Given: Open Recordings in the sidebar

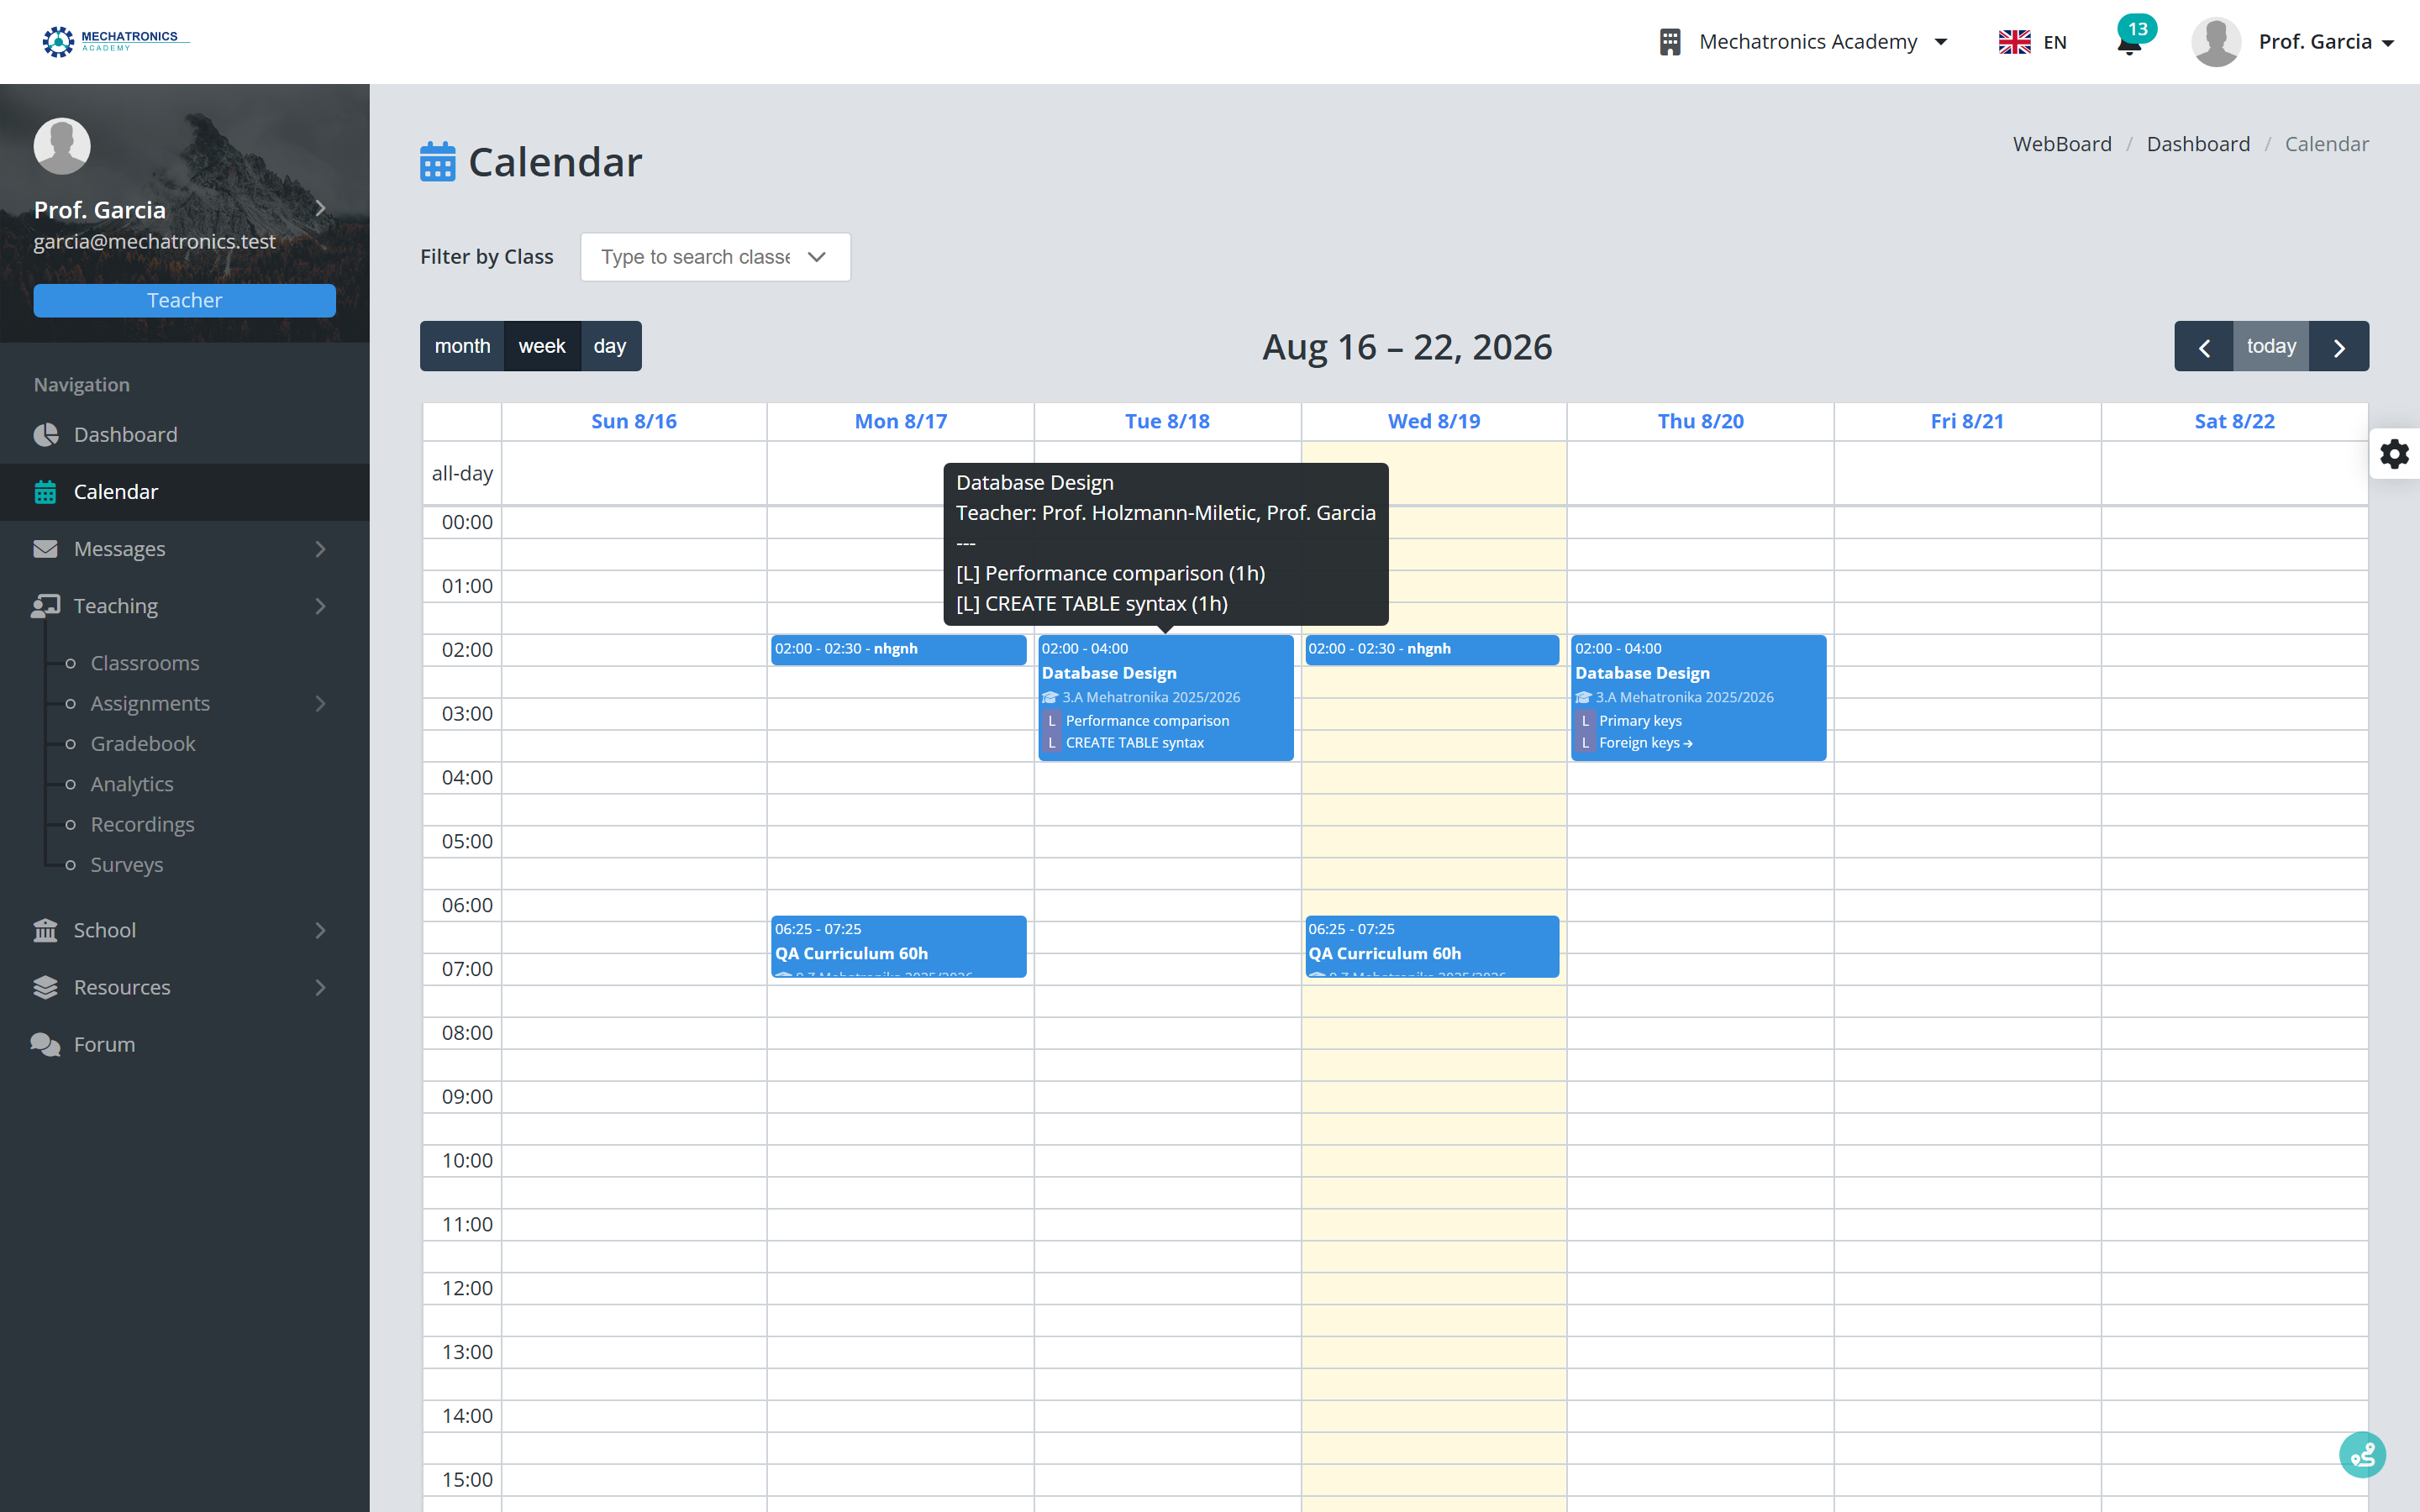Looking at the screenshot, I should 142,825.
